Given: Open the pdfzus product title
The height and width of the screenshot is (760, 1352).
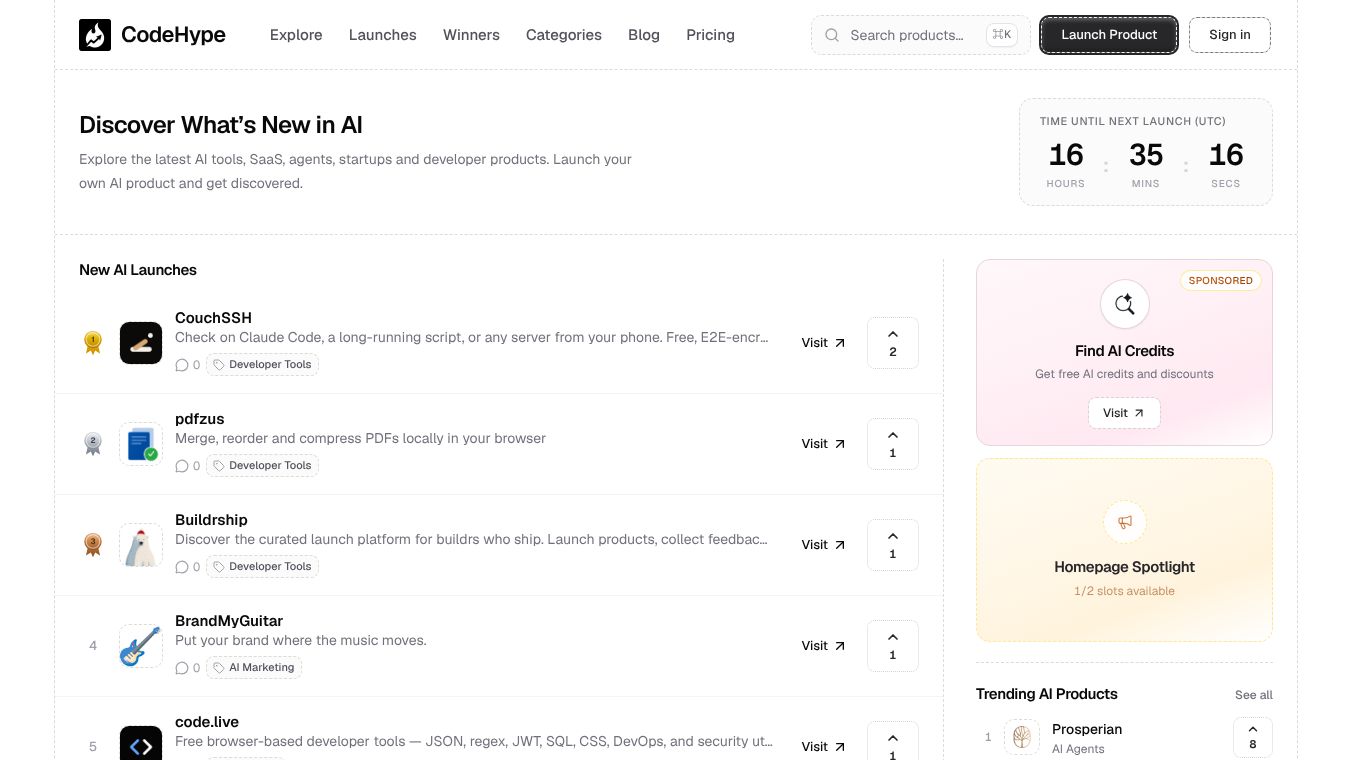Looking at the screenshot, I should pos(200,419).
